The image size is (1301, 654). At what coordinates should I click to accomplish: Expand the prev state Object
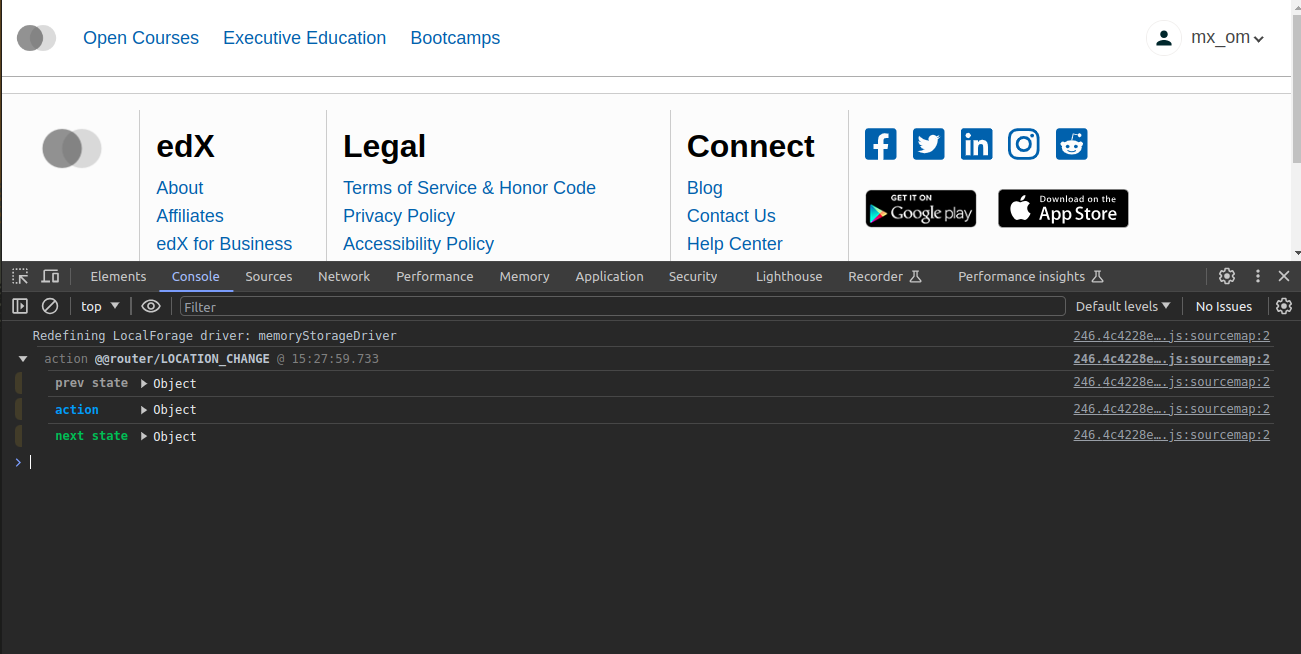tap(144, 383)
